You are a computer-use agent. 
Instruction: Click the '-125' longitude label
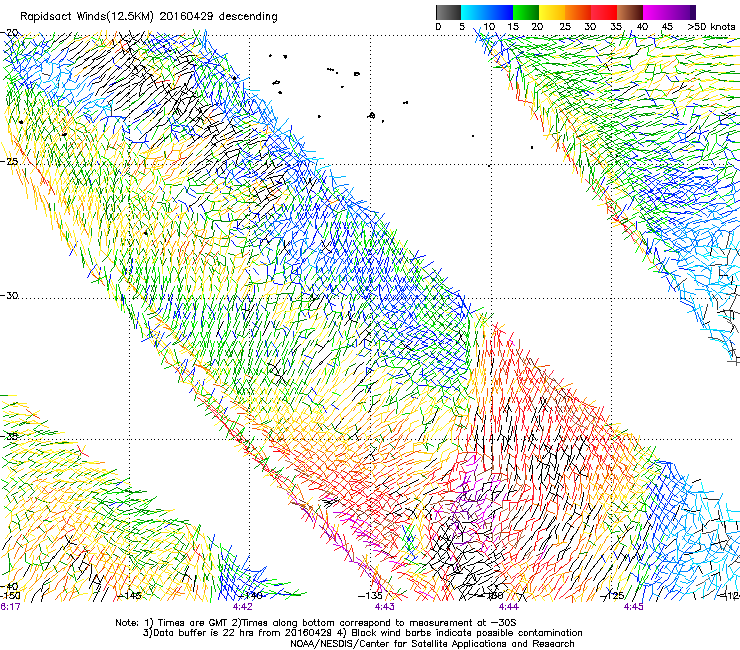[612, 596]
